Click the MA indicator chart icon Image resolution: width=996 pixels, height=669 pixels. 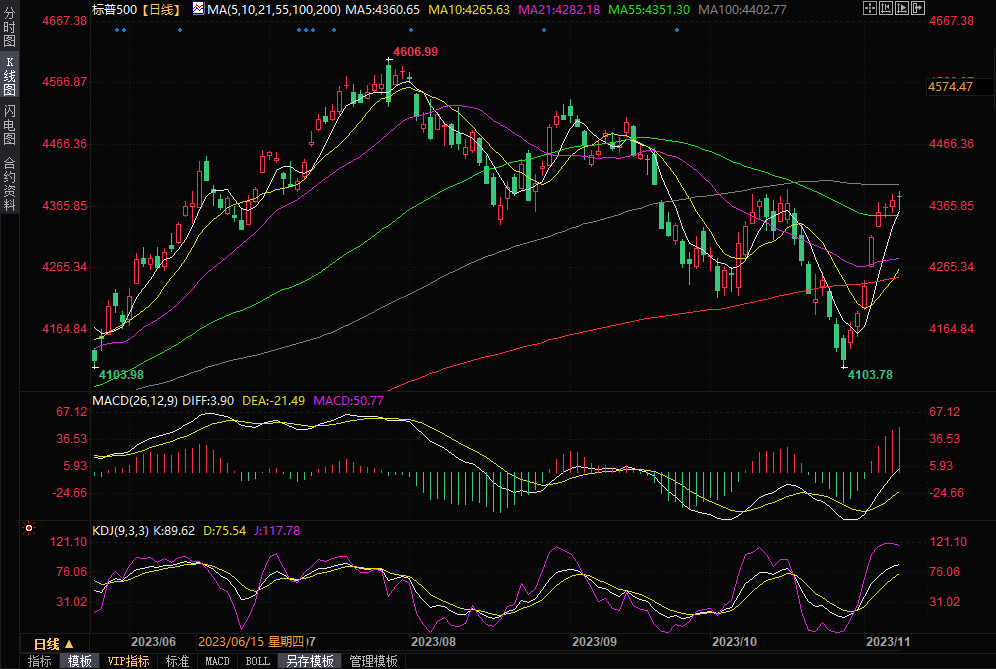pyautogui.click(x=196, y=9)
